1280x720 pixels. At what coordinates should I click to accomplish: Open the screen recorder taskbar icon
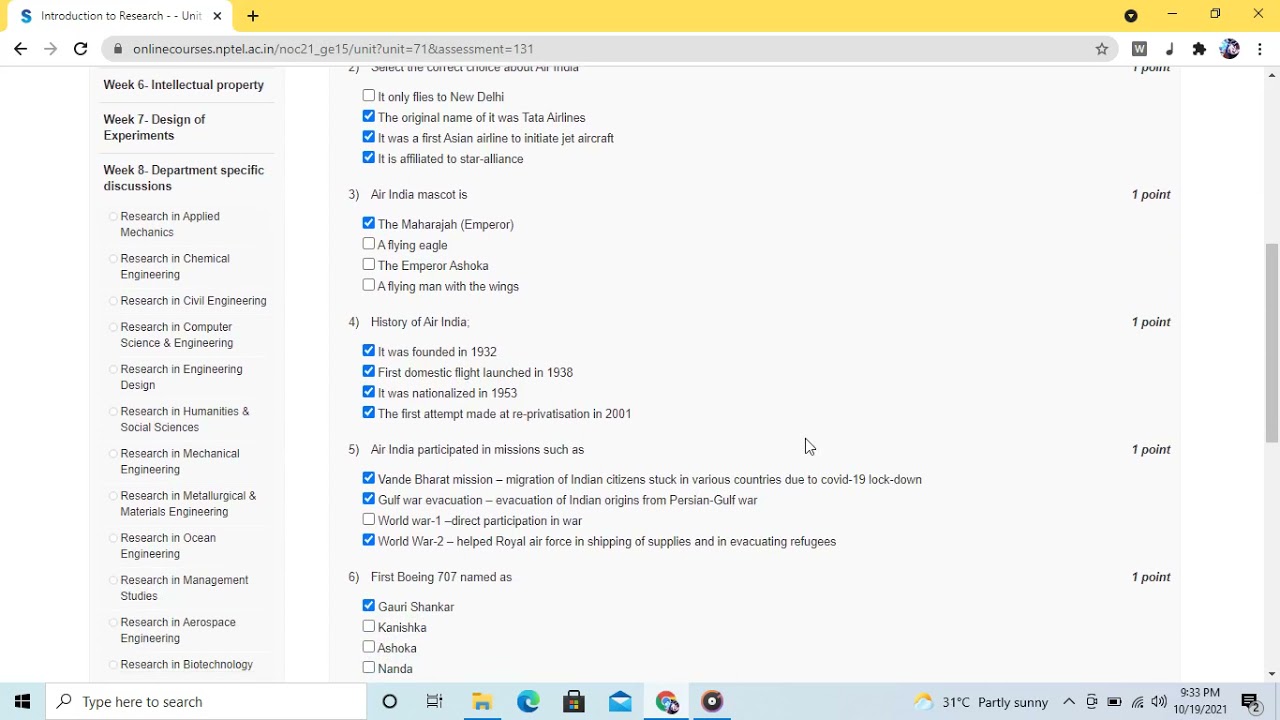(x=712, y=702)
